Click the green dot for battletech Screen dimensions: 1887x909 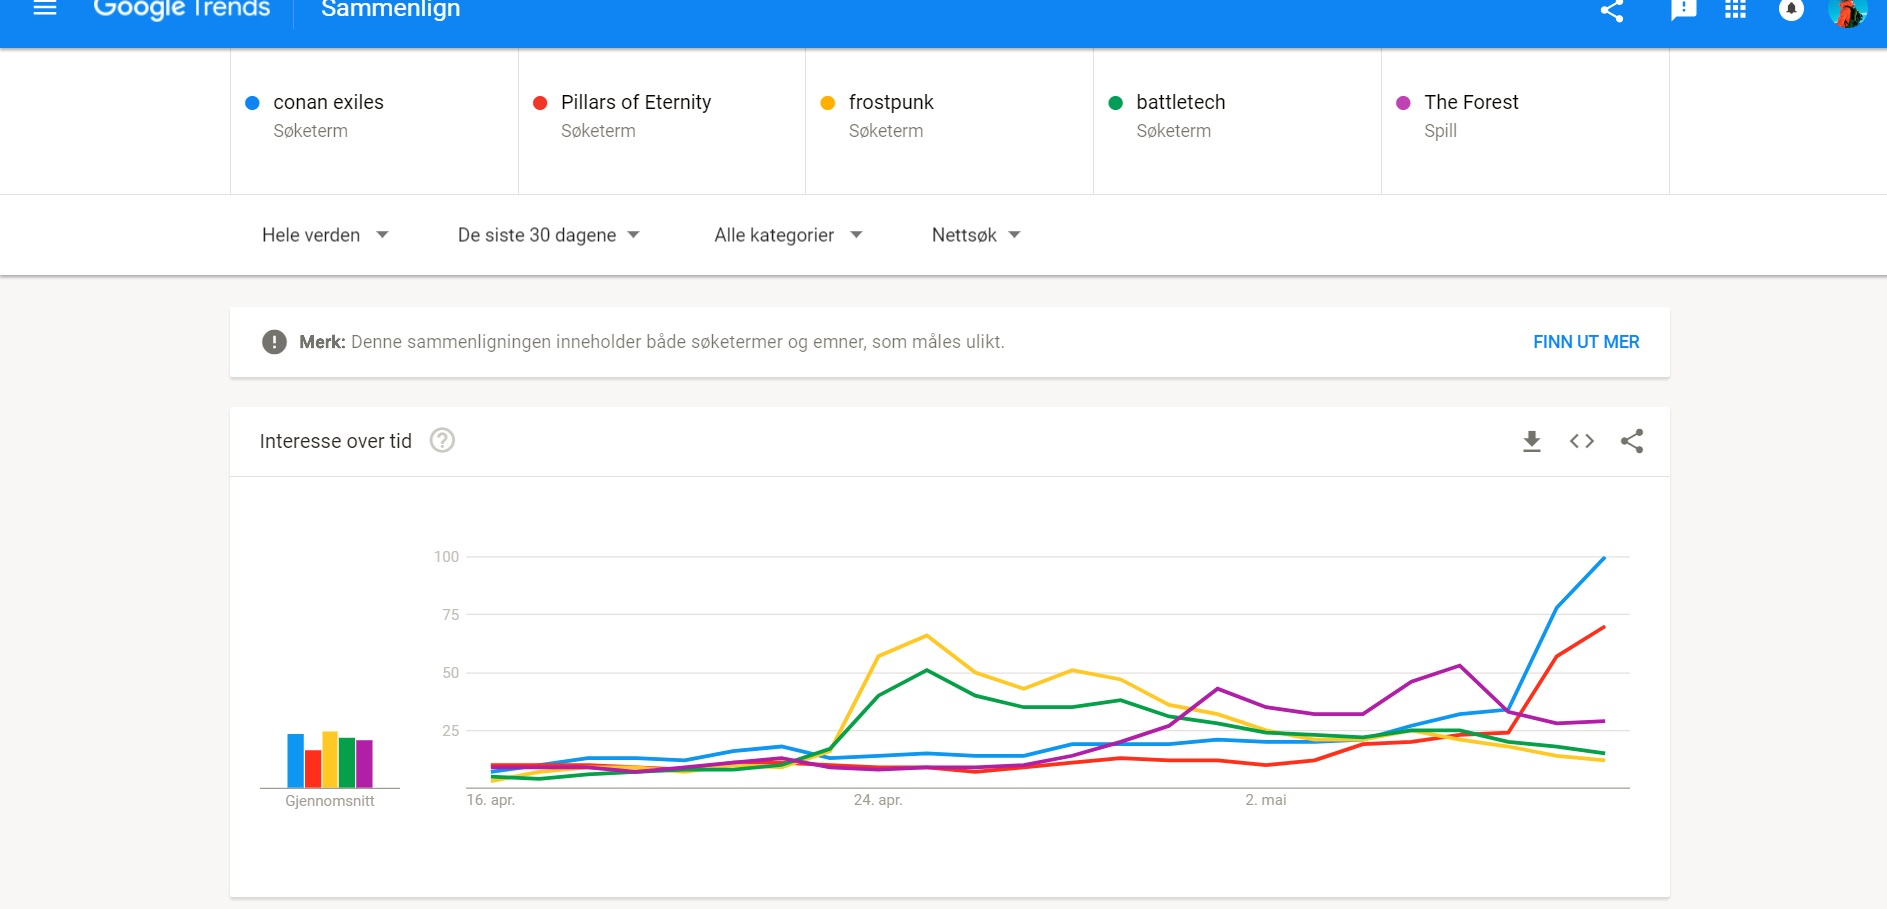[1116, 103]
